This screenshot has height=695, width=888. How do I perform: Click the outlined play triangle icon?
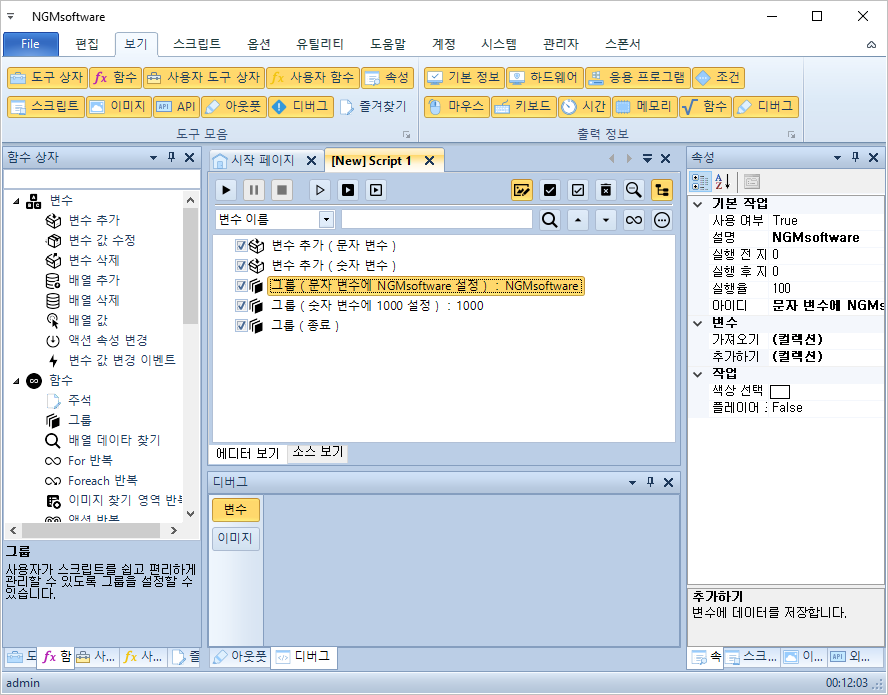(320, 190)
